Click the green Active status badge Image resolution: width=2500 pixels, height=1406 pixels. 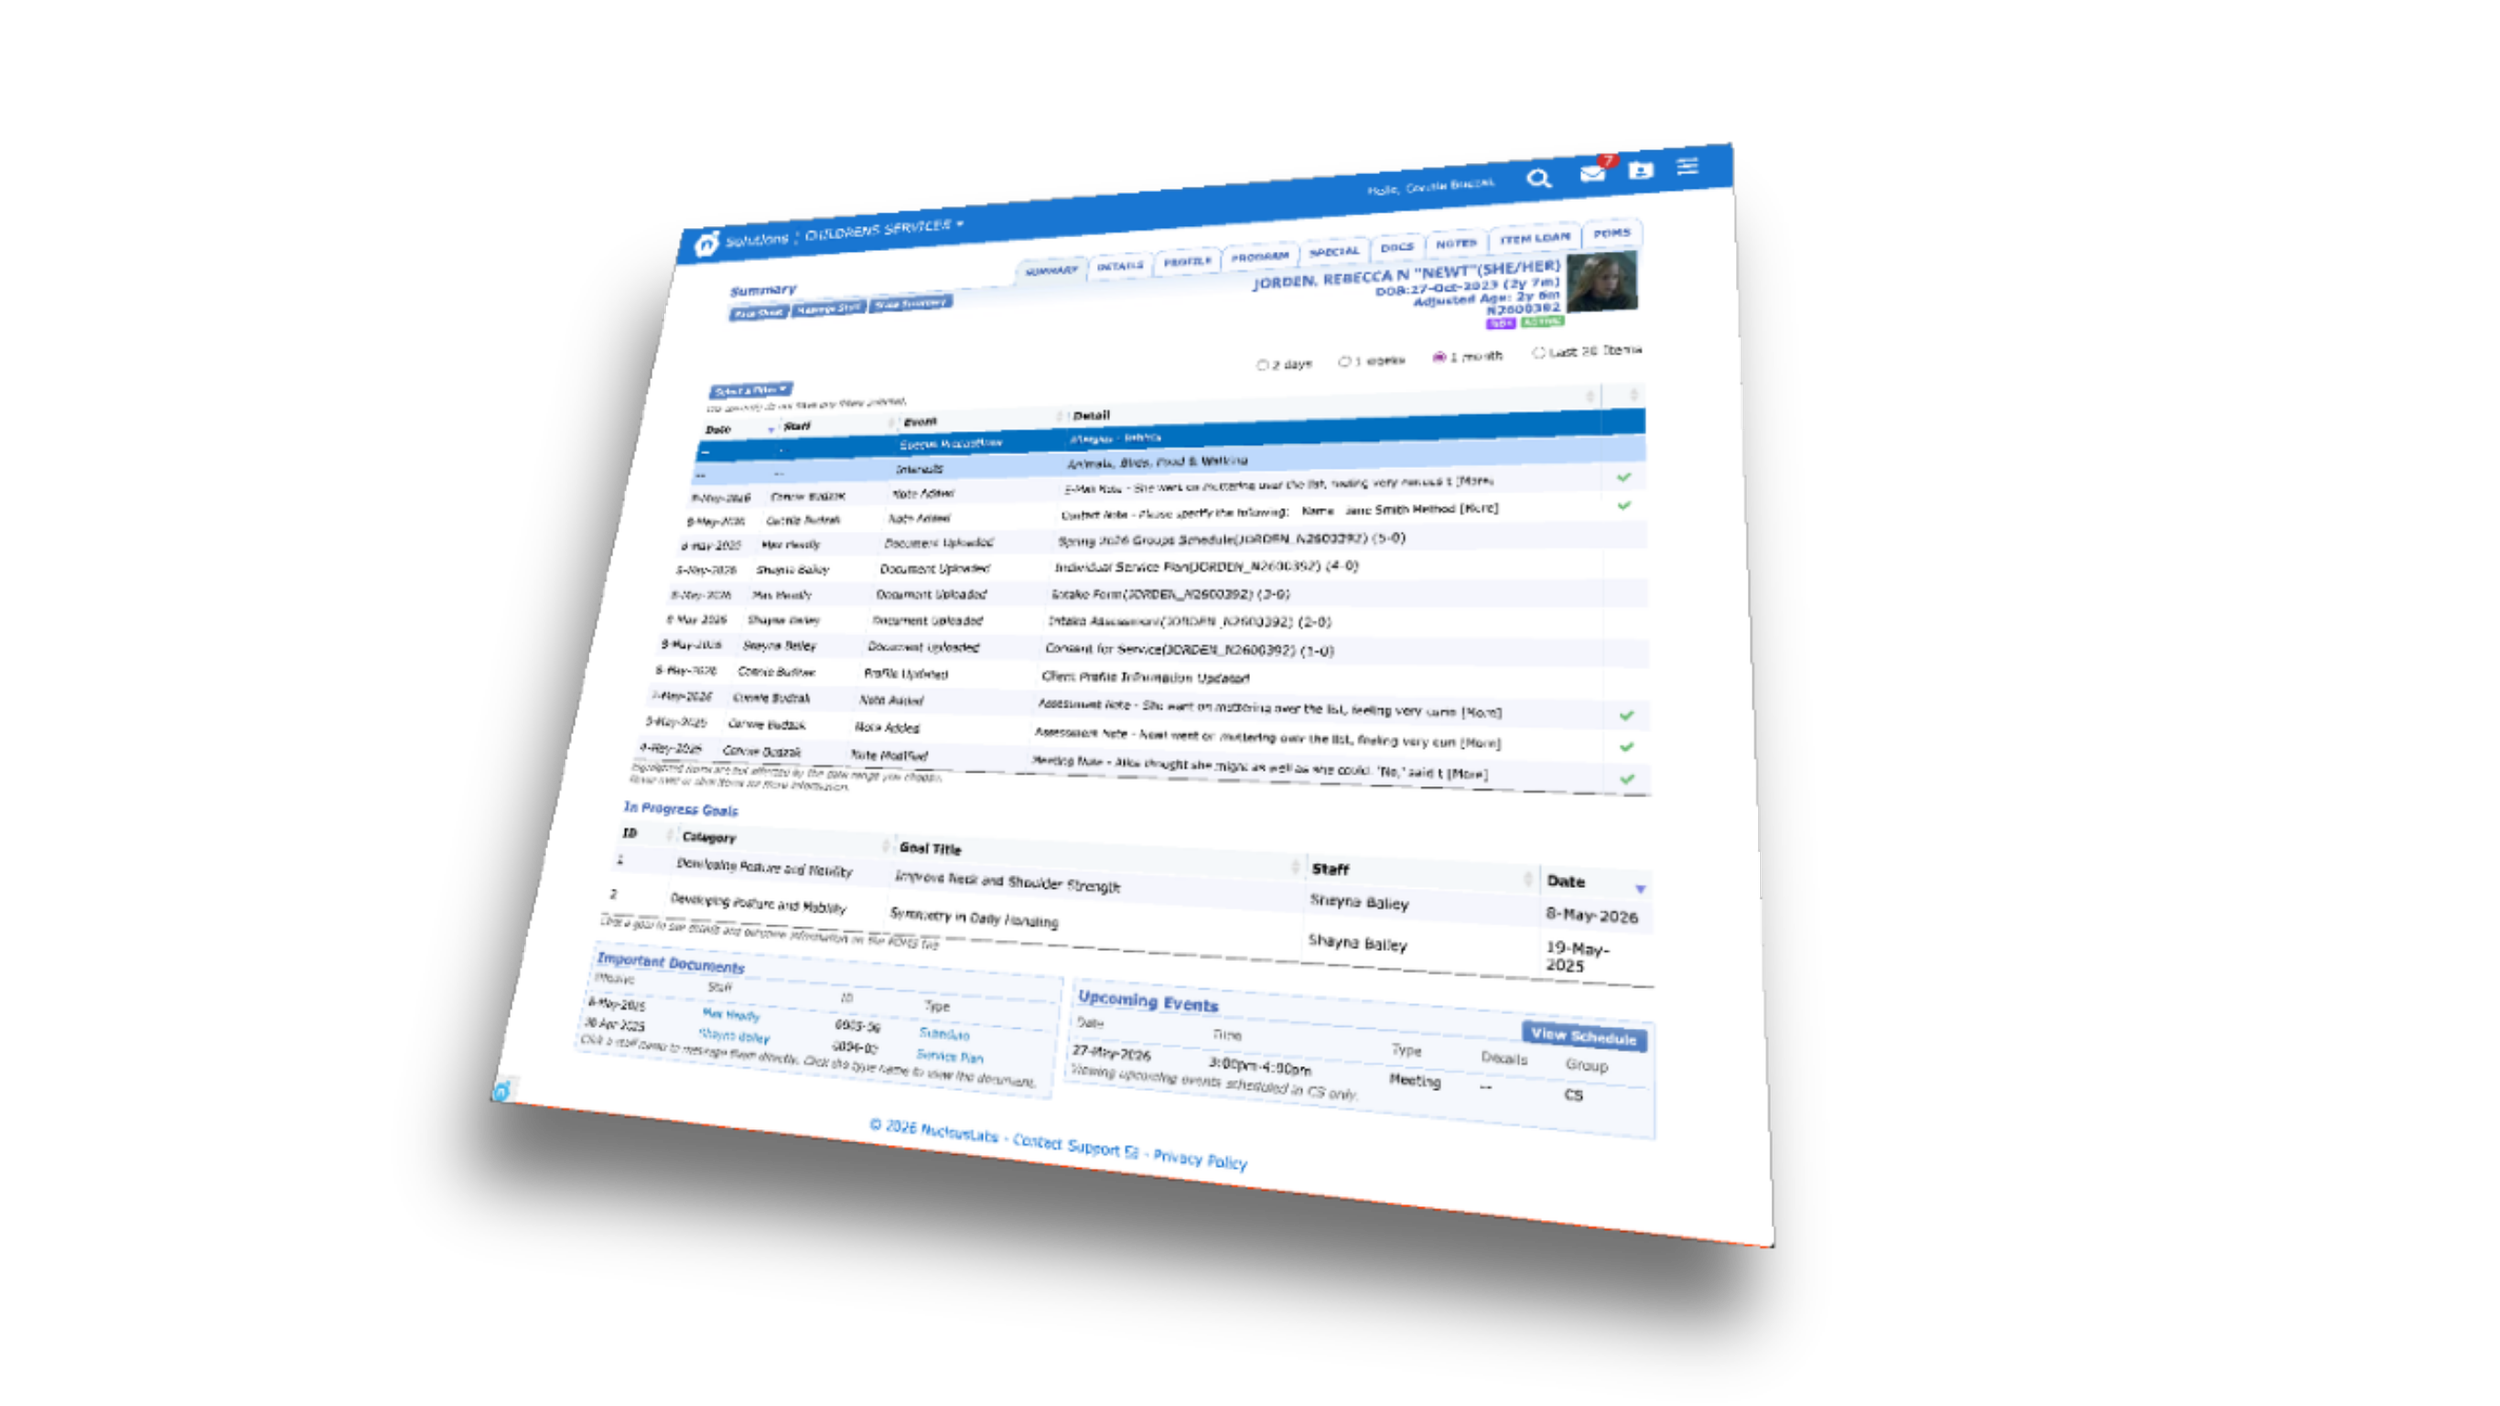(1541, 321)
